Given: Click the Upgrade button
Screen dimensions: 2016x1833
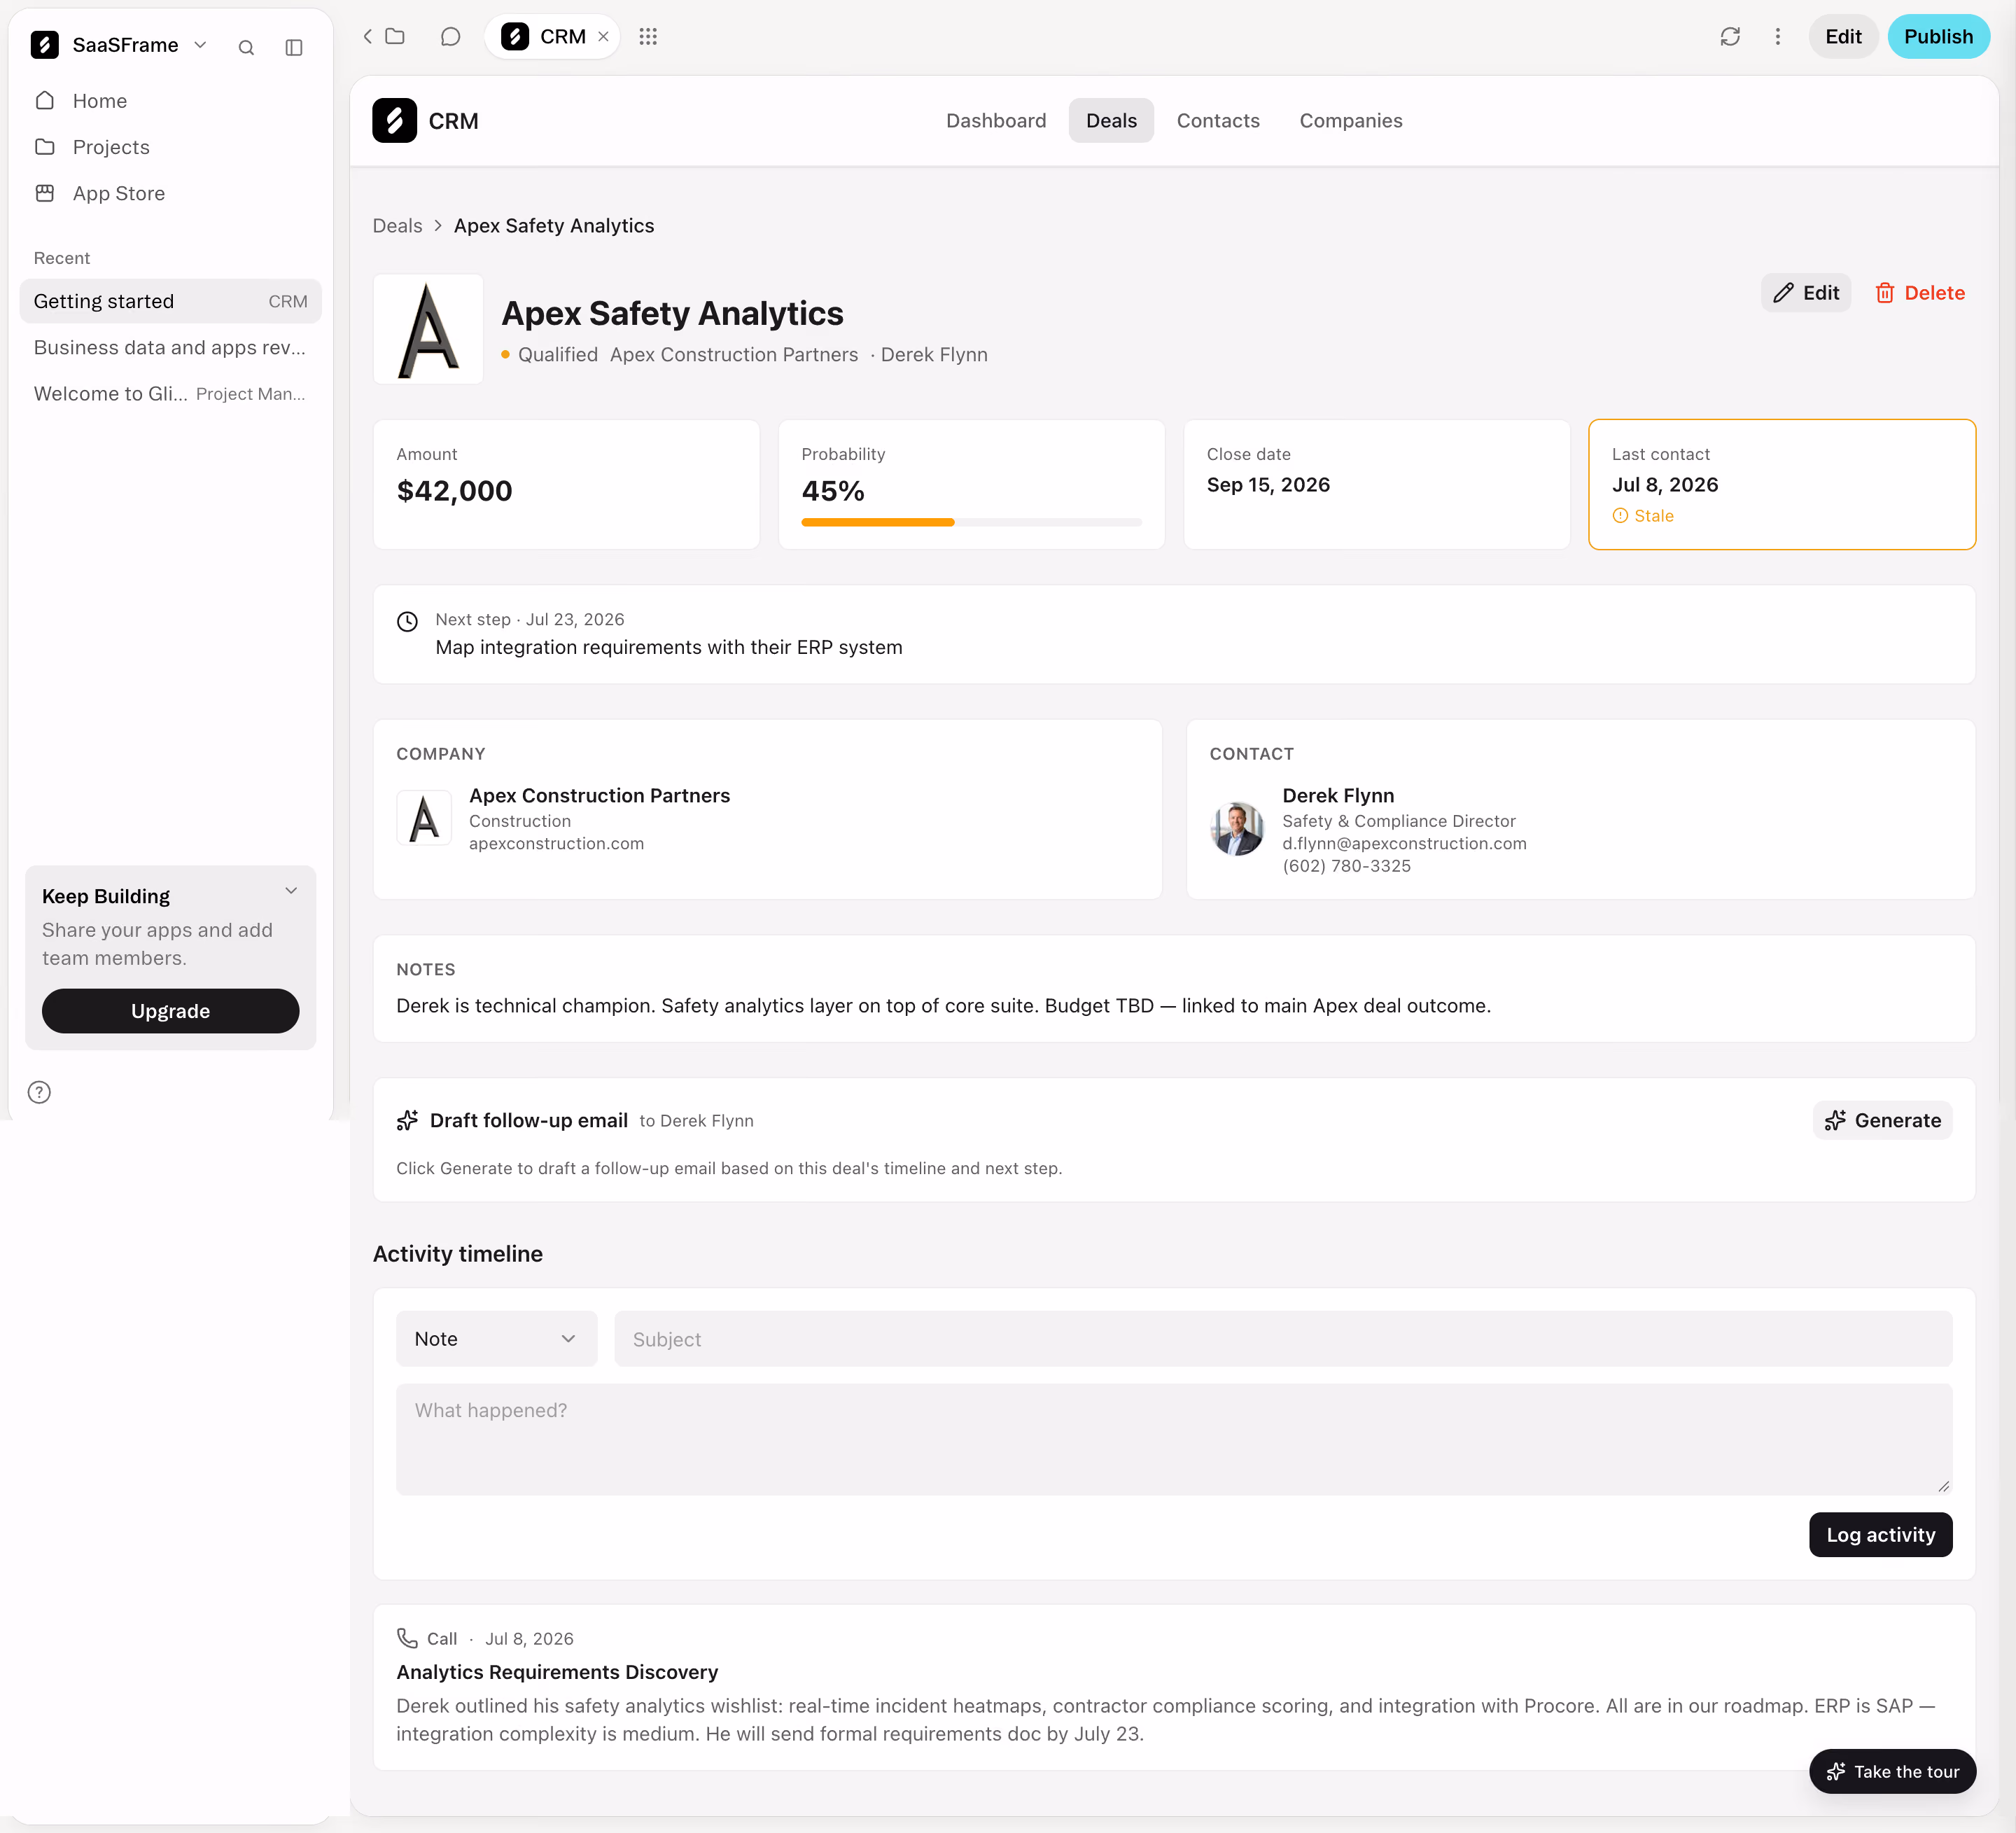Looking at the screenshot, I should click(170, 1011).
